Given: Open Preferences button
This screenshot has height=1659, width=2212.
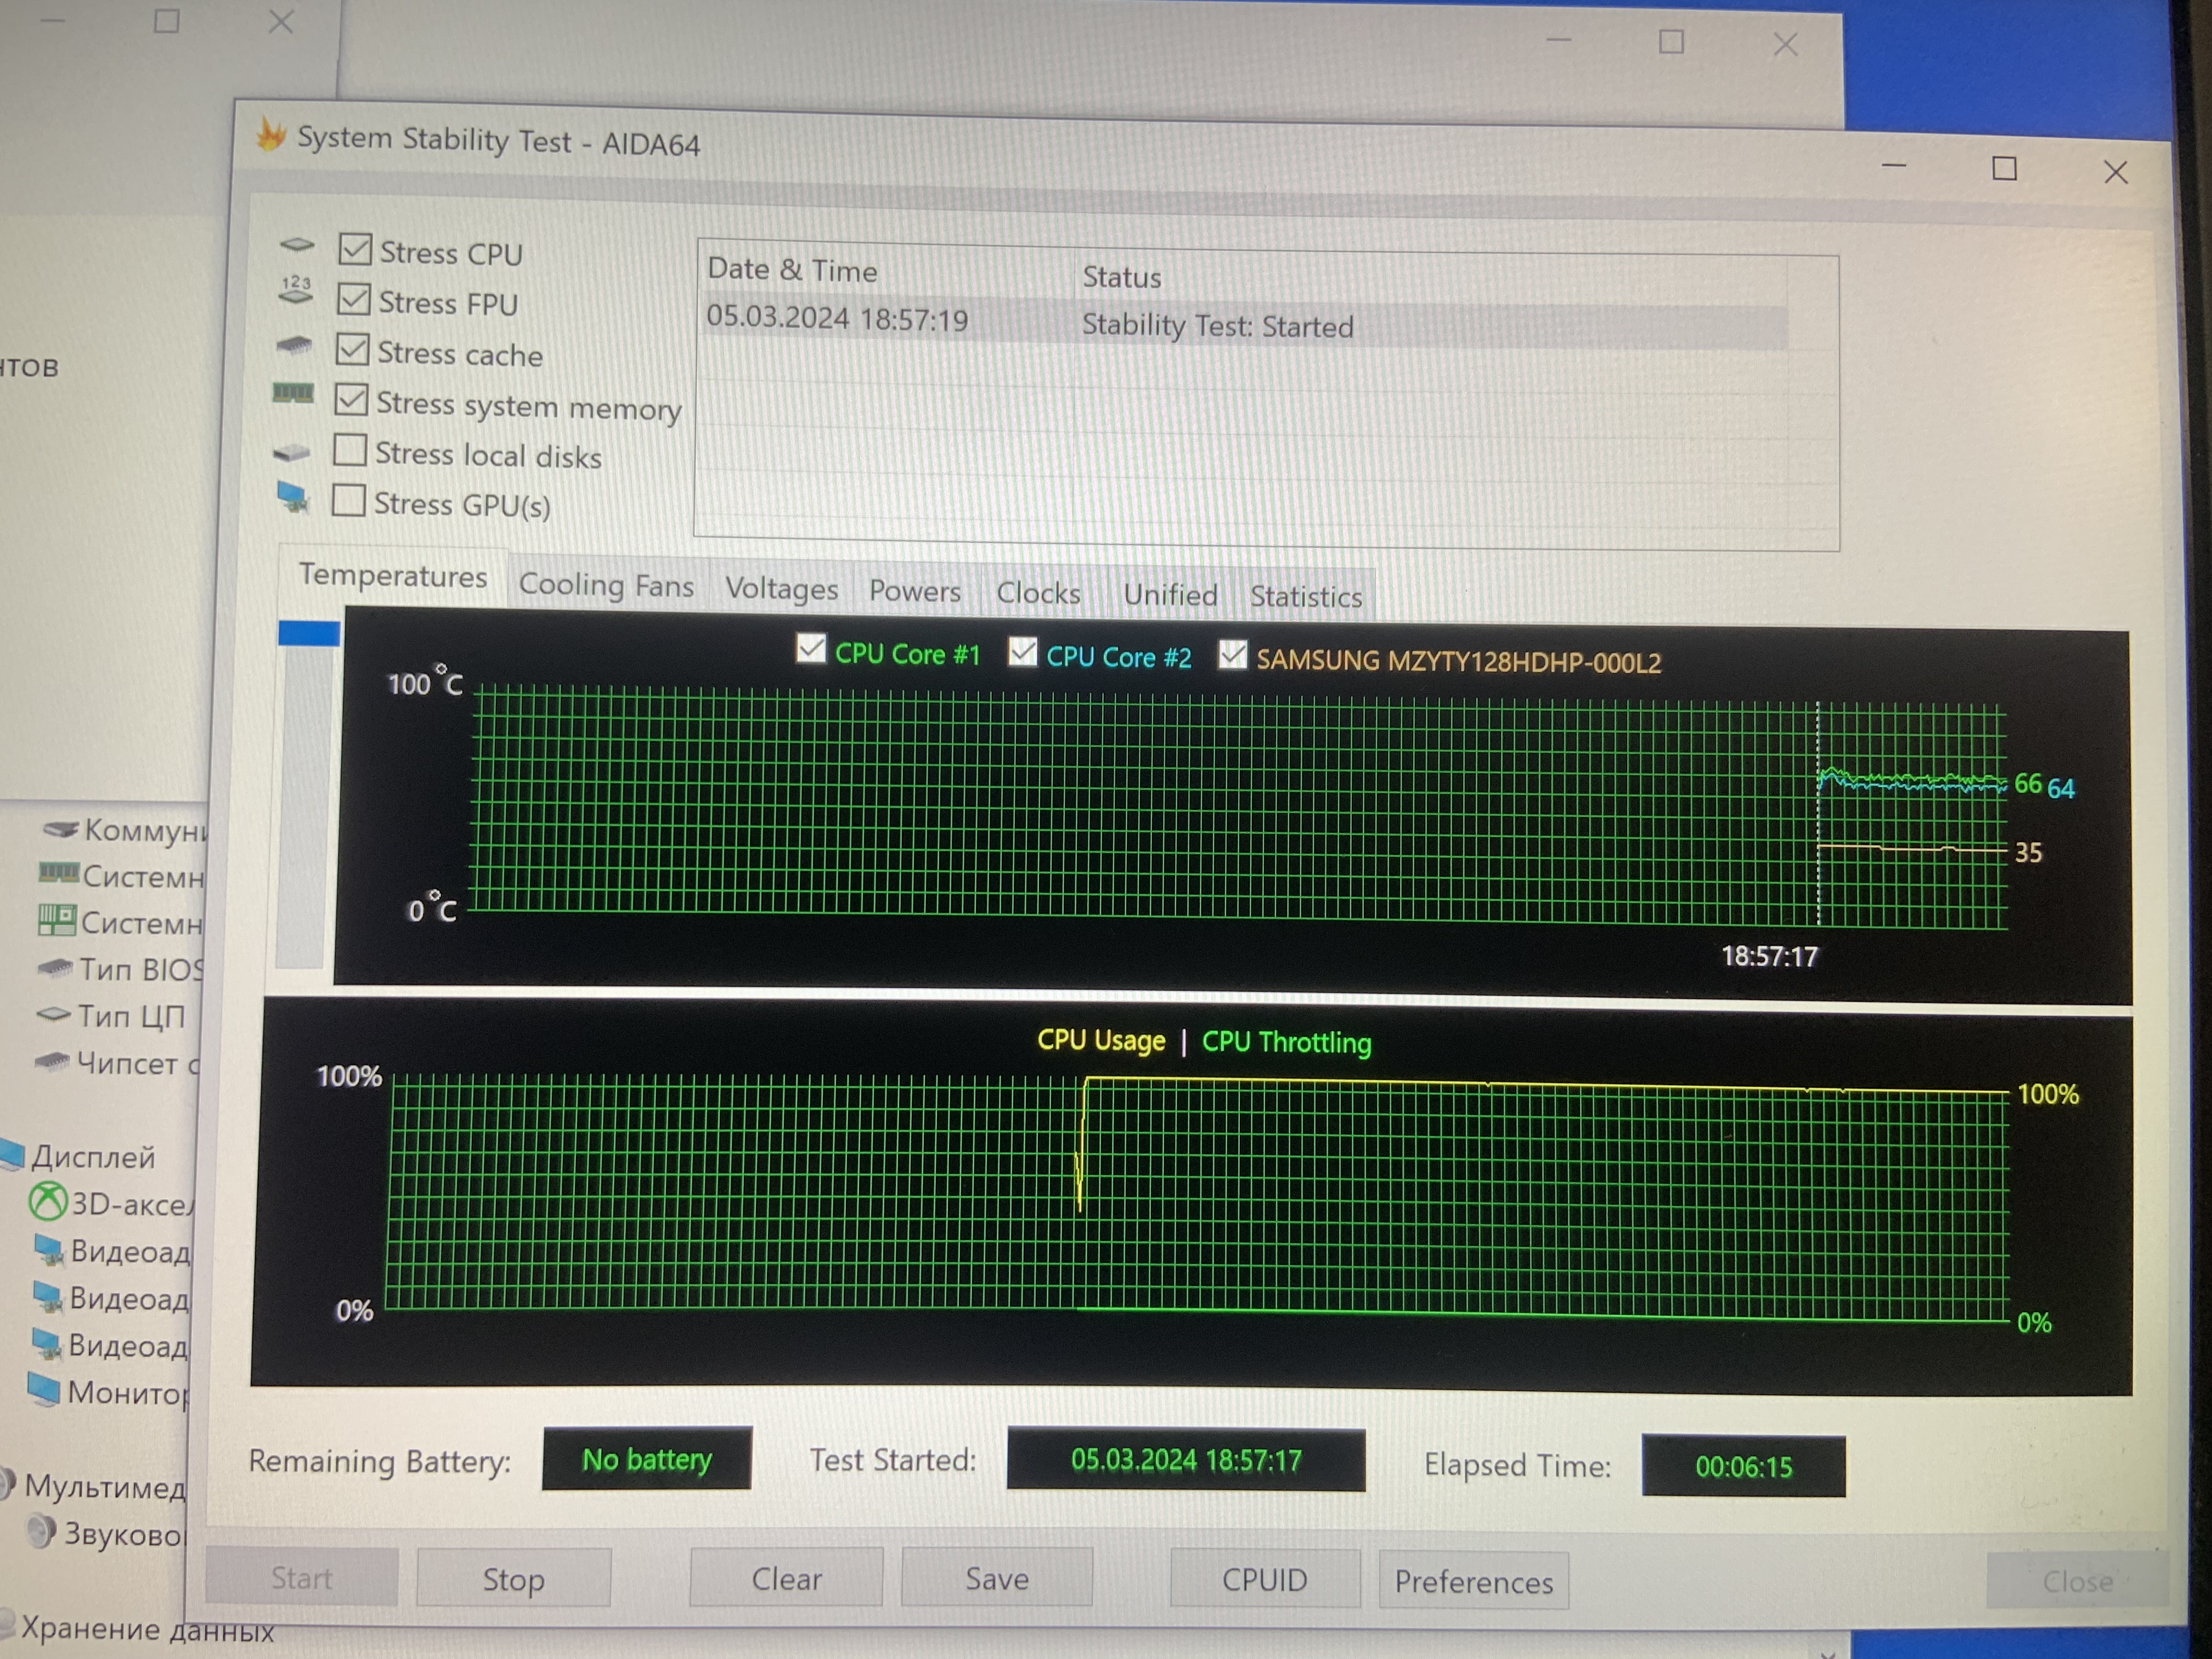Looking at the screenshot, I should pos(1473,1581).
